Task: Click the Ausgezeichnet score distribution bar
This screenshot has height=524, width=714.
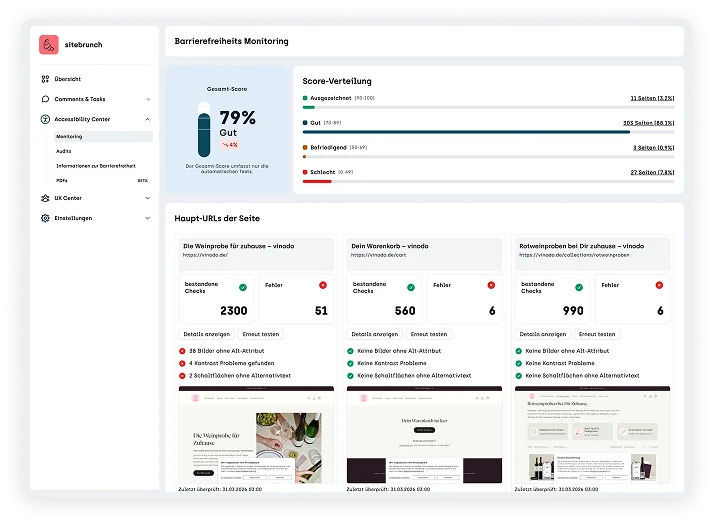Action: [488, 107]
